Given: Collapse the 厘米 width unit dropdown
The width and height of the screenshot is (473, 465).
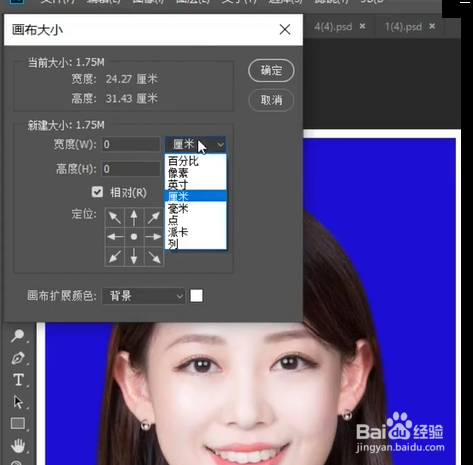Looking at the screenshot, I should coord(196,145).
